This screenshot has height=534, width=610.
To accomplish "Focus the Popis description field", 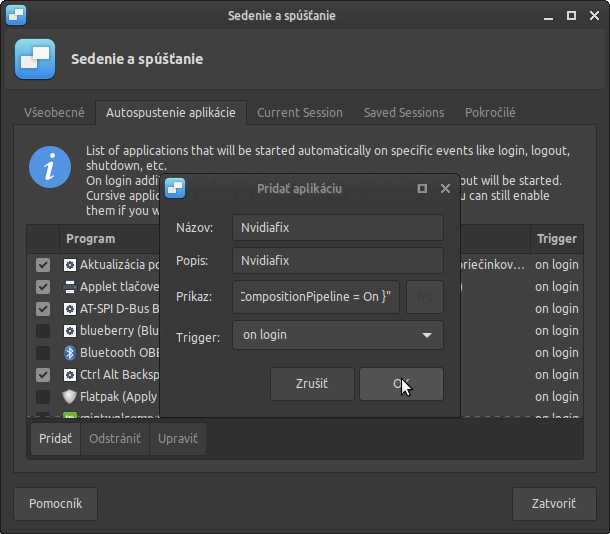I will coord(337,261).
